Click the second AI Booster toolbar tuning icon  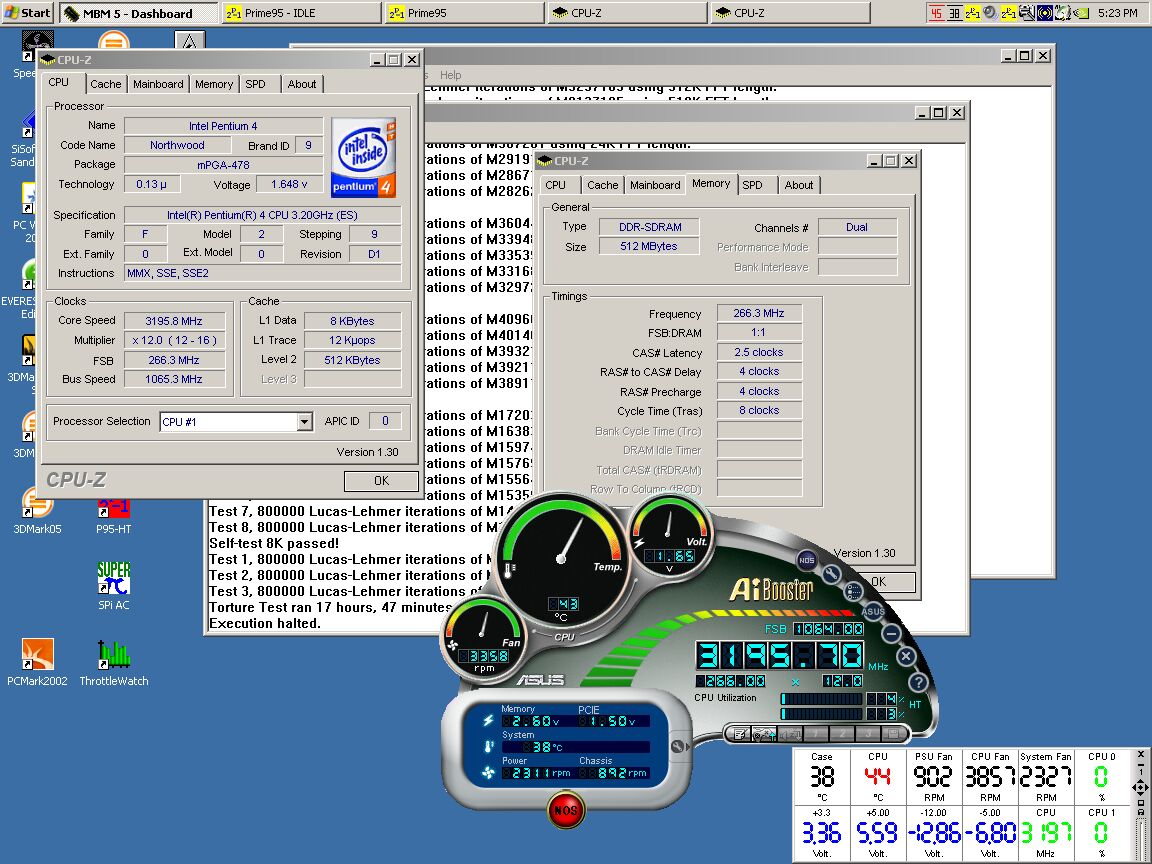[x=764, y=733]
